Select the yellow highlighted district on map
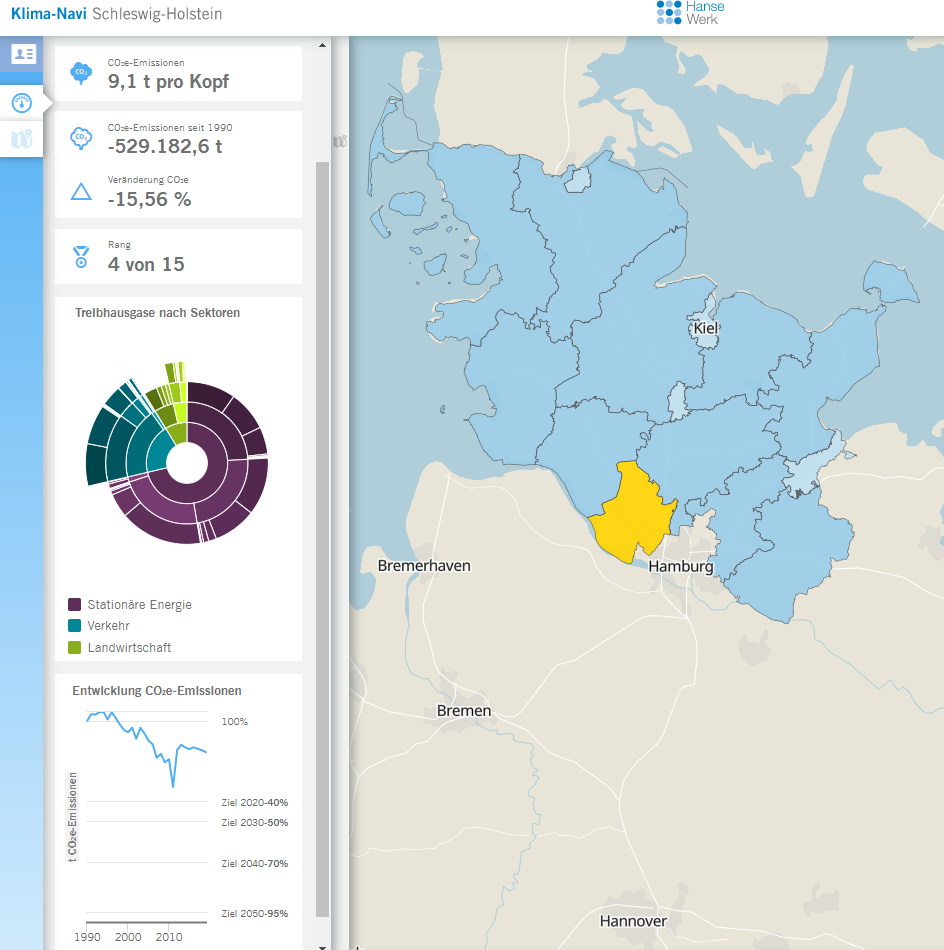 point(632,510)
